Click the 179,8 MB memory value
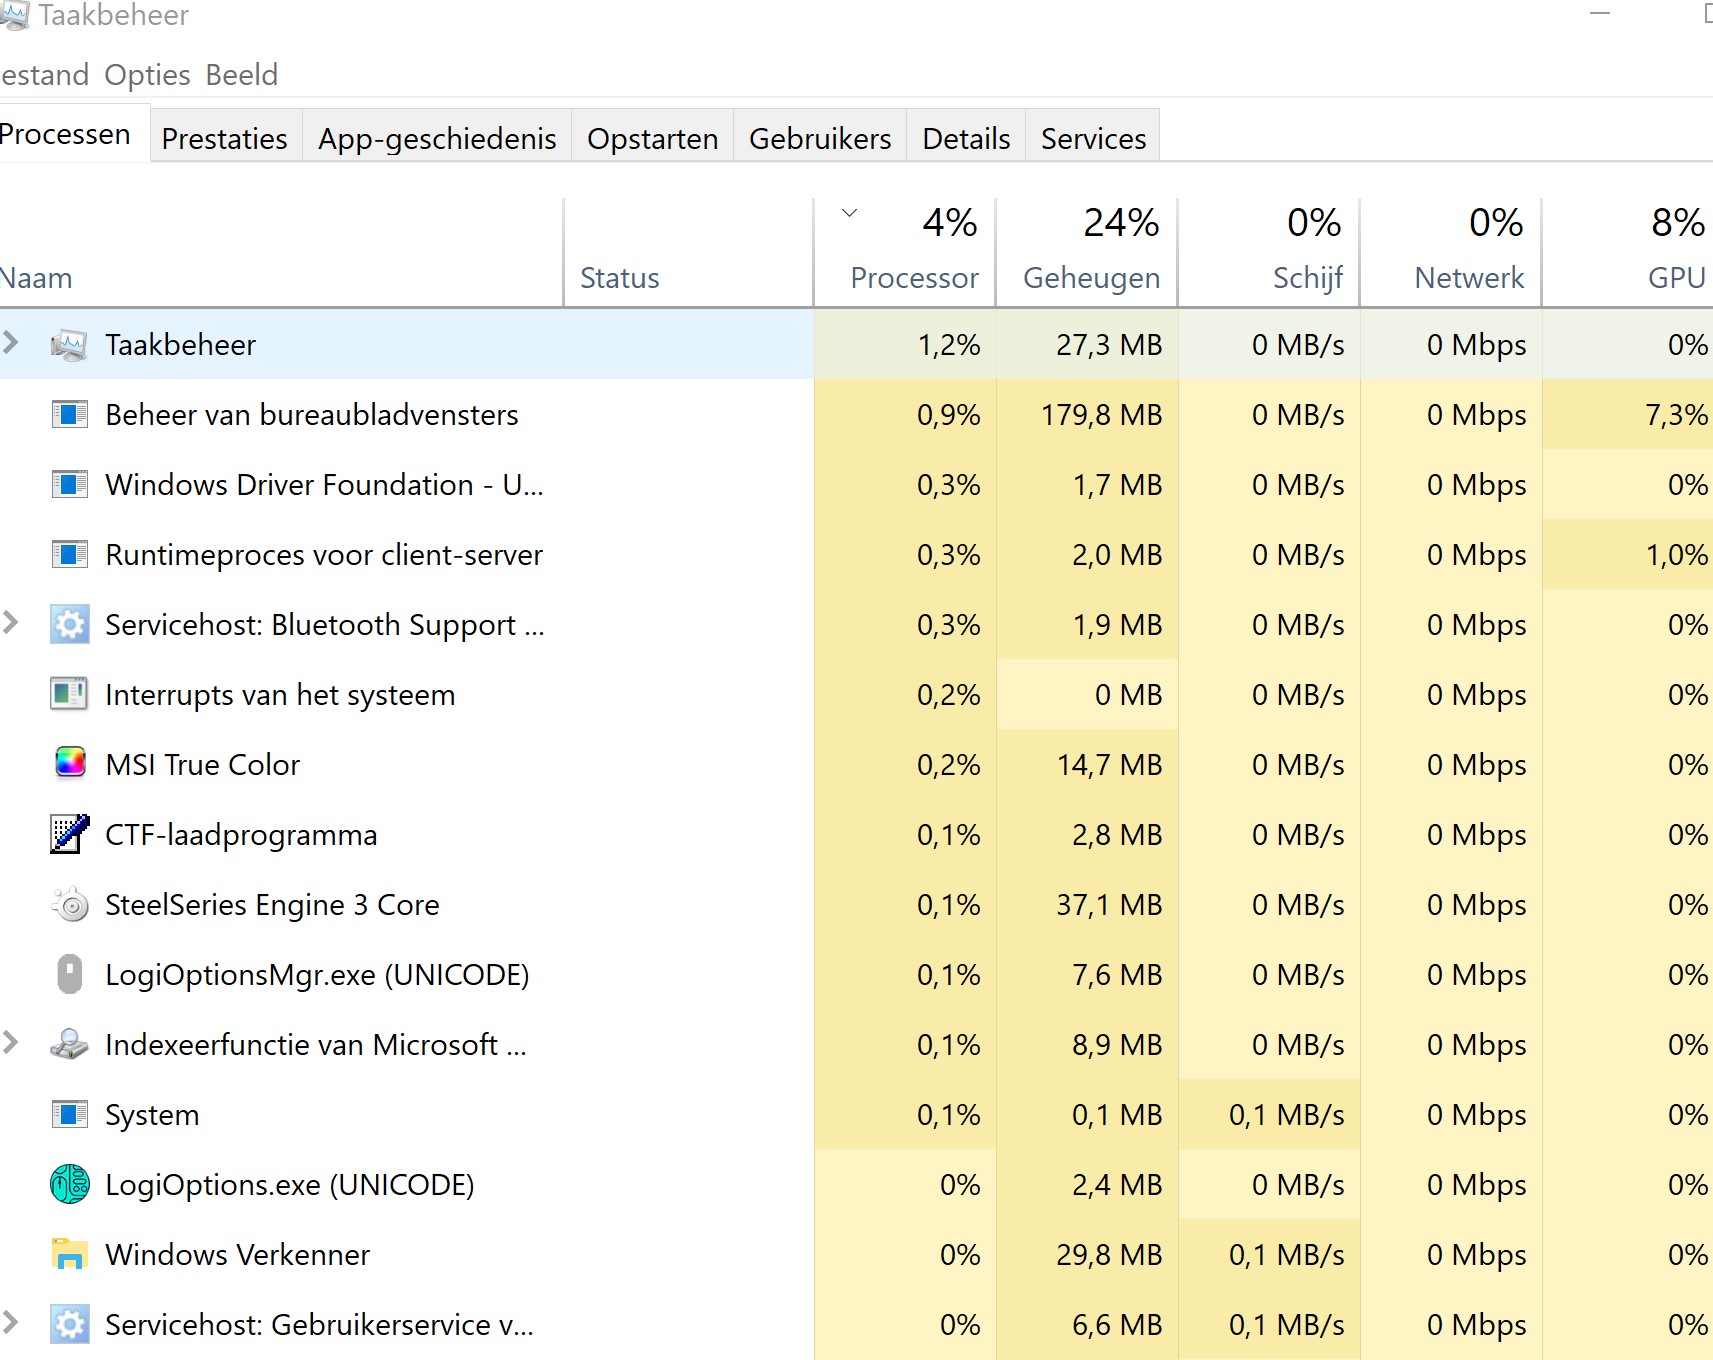Viewport: 1713px width, 1360px height. click(1101, 415)
